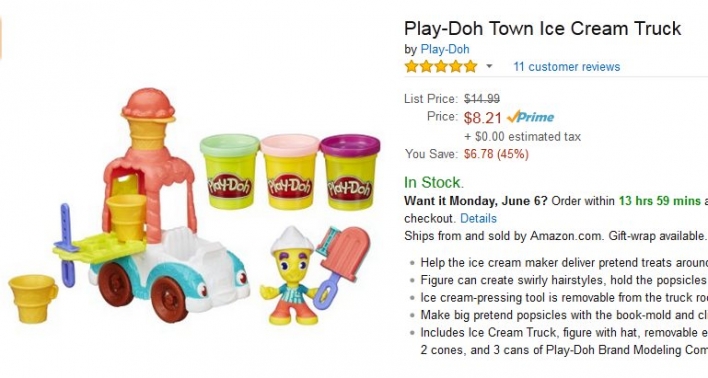Click the red popsicle mold image
The height and width of the screenshot is (378, 708).
pos(343,262)
